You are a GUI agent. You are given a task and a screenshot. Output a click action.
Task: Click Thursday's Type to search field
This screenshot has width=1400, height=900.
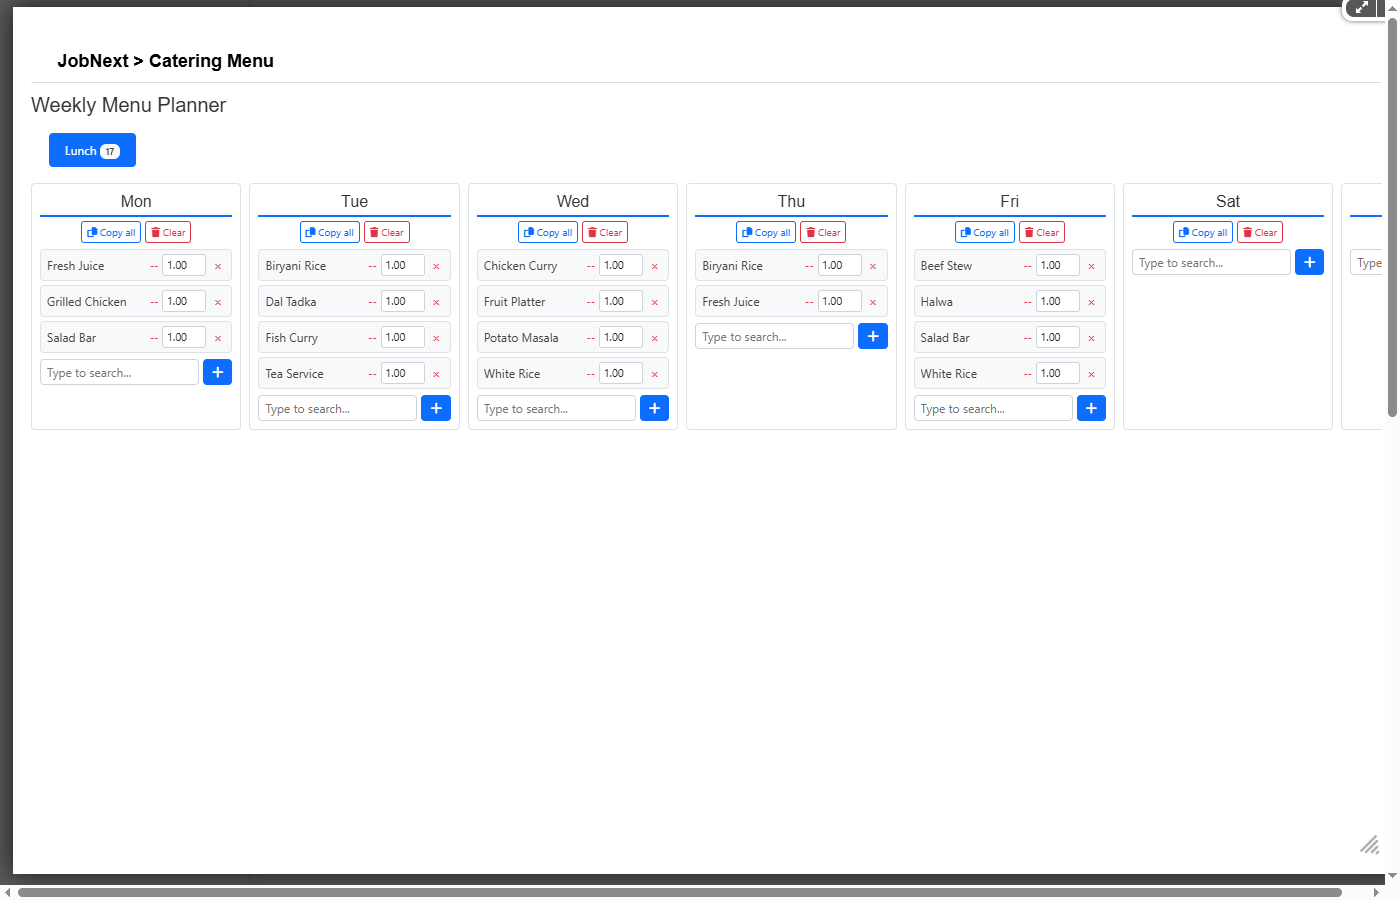click(773, 336)
